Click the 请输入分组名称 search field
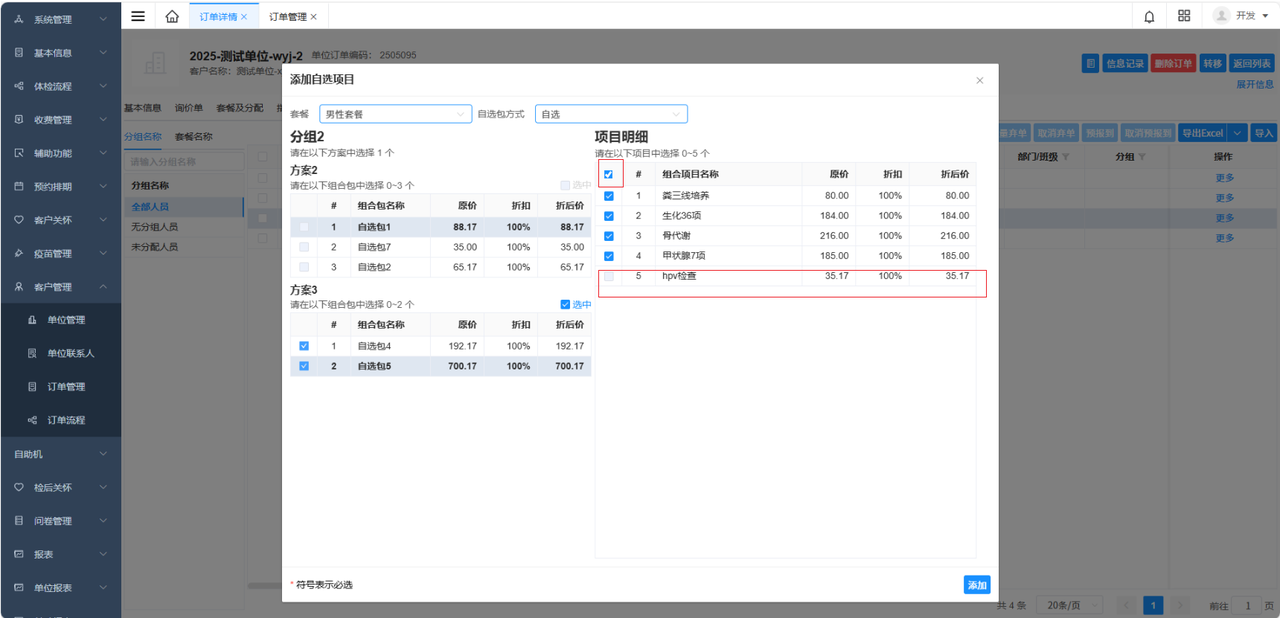This screenshot has height=618, width=1280. coord(184,162)
